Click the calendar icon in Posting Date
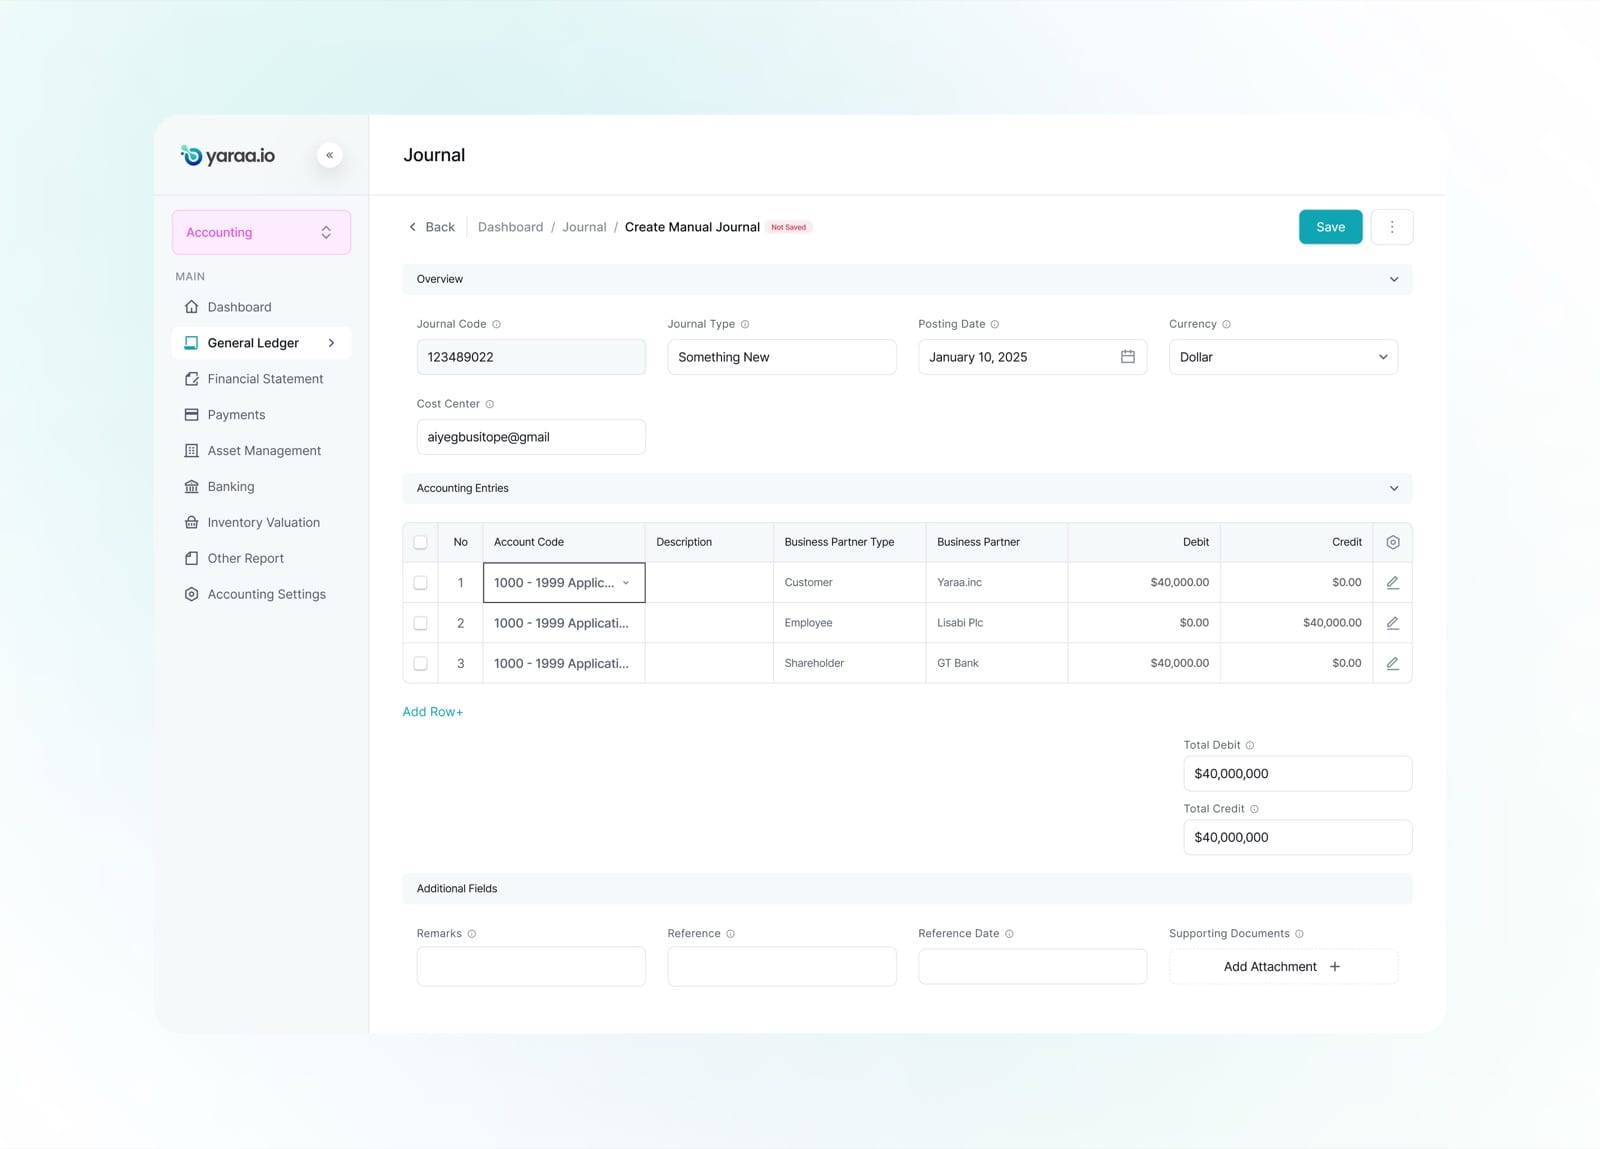The height and width of the screenshot is (1149, 1600). point(1127,357)
